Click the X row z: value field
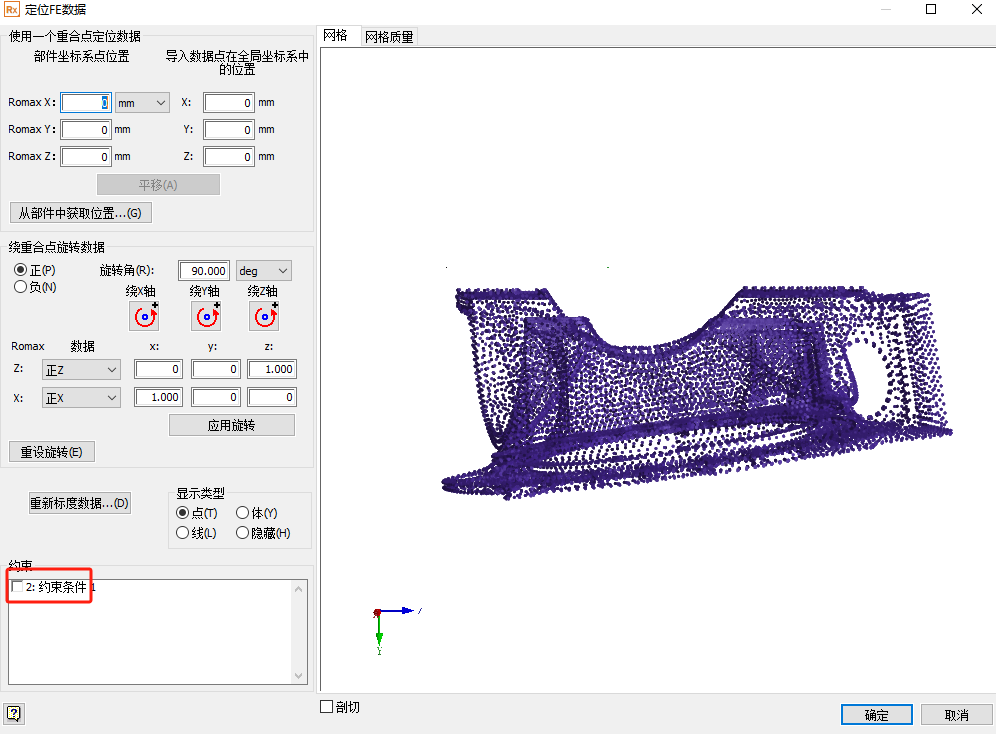Screen dimensions: 996x734 pos(273,397)
